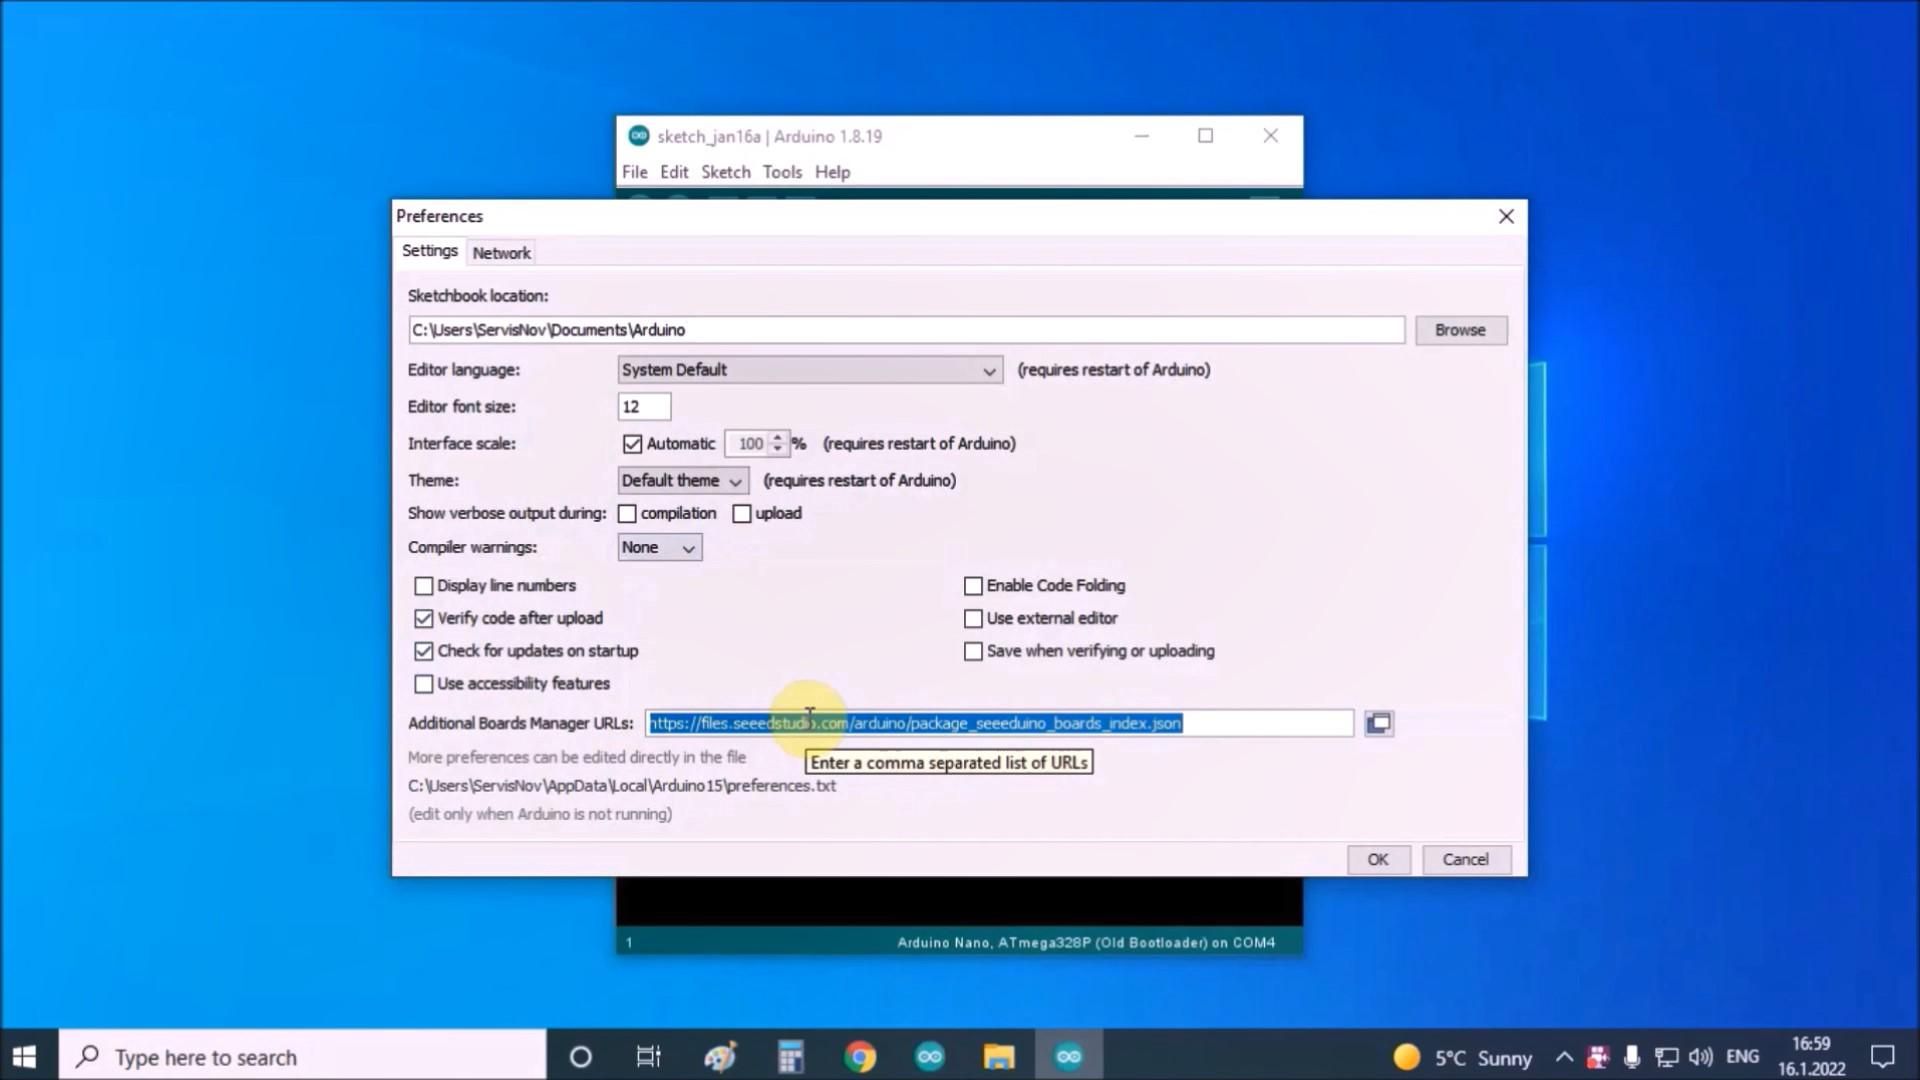Image resolution: width=1920 pixels, height=1080 pixels.
Task: Open the Default theme dropdown
Action: [682, 481]
